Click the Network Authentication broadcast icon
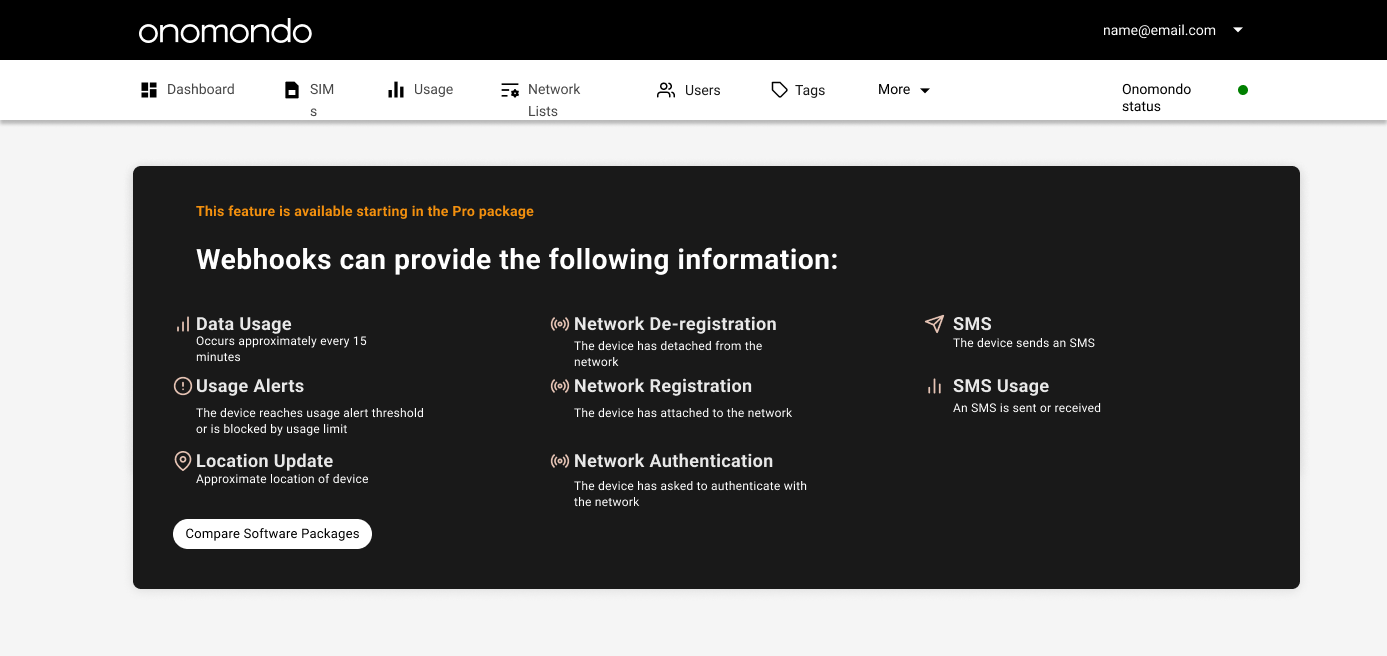 (560, 461)
